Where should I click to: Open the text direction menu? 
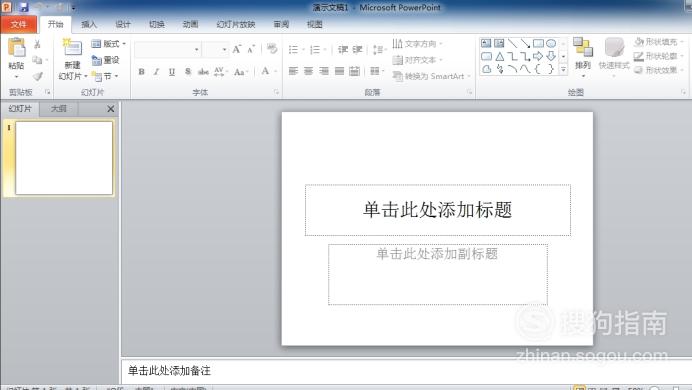(x=417, y=44)
